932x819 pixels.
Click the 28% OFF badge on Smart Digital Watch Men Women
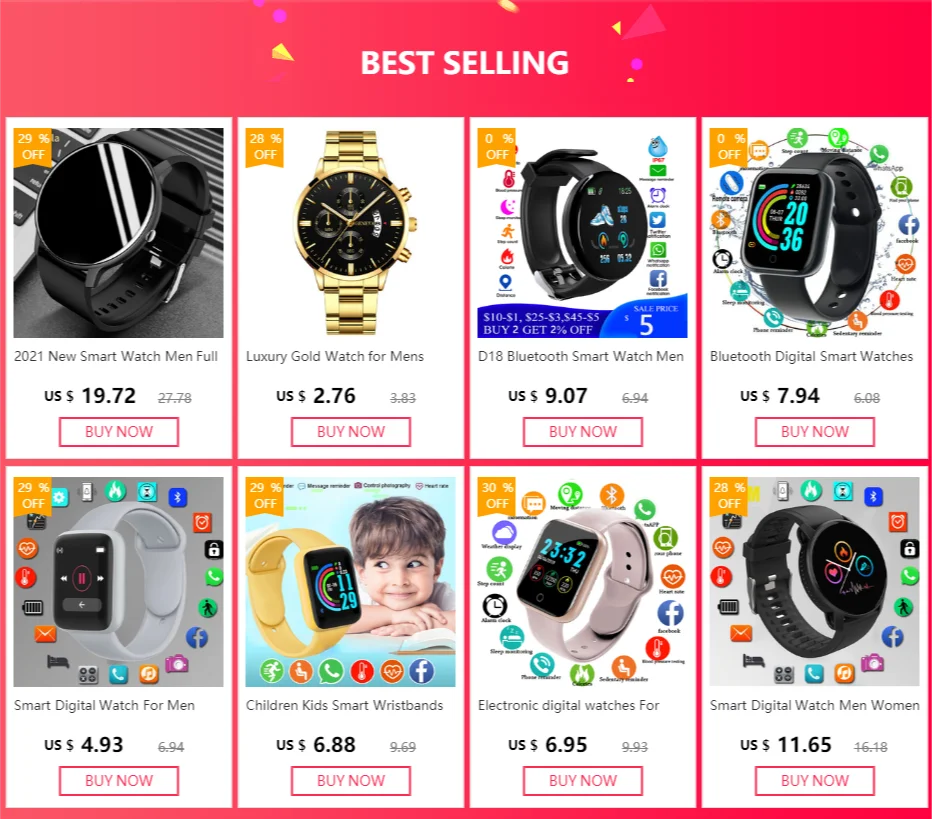click(x=728, y=496)
